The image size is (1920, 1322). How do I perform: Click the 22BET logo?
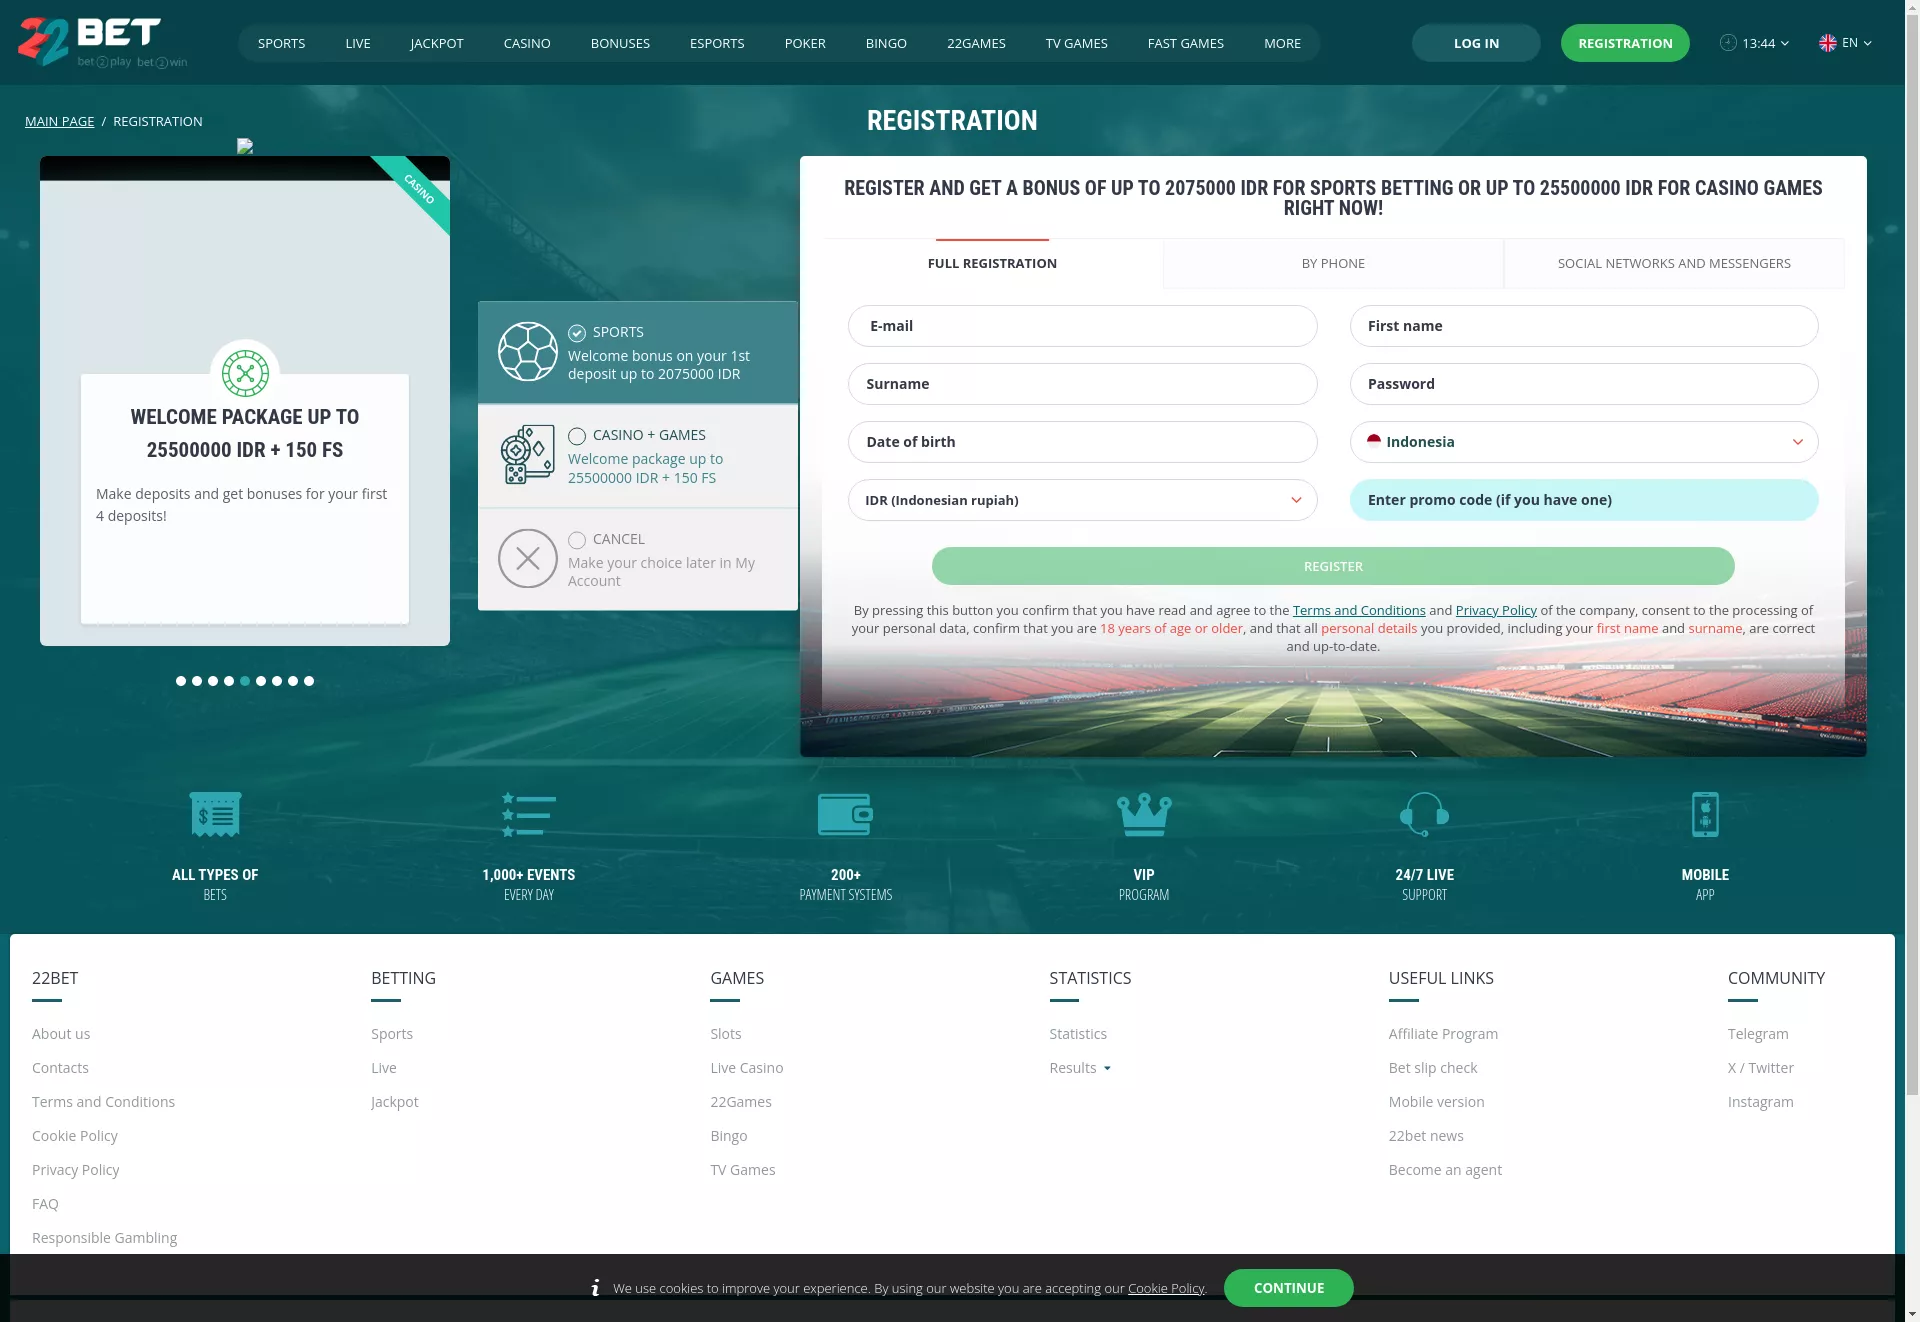(x=103, y=42)
